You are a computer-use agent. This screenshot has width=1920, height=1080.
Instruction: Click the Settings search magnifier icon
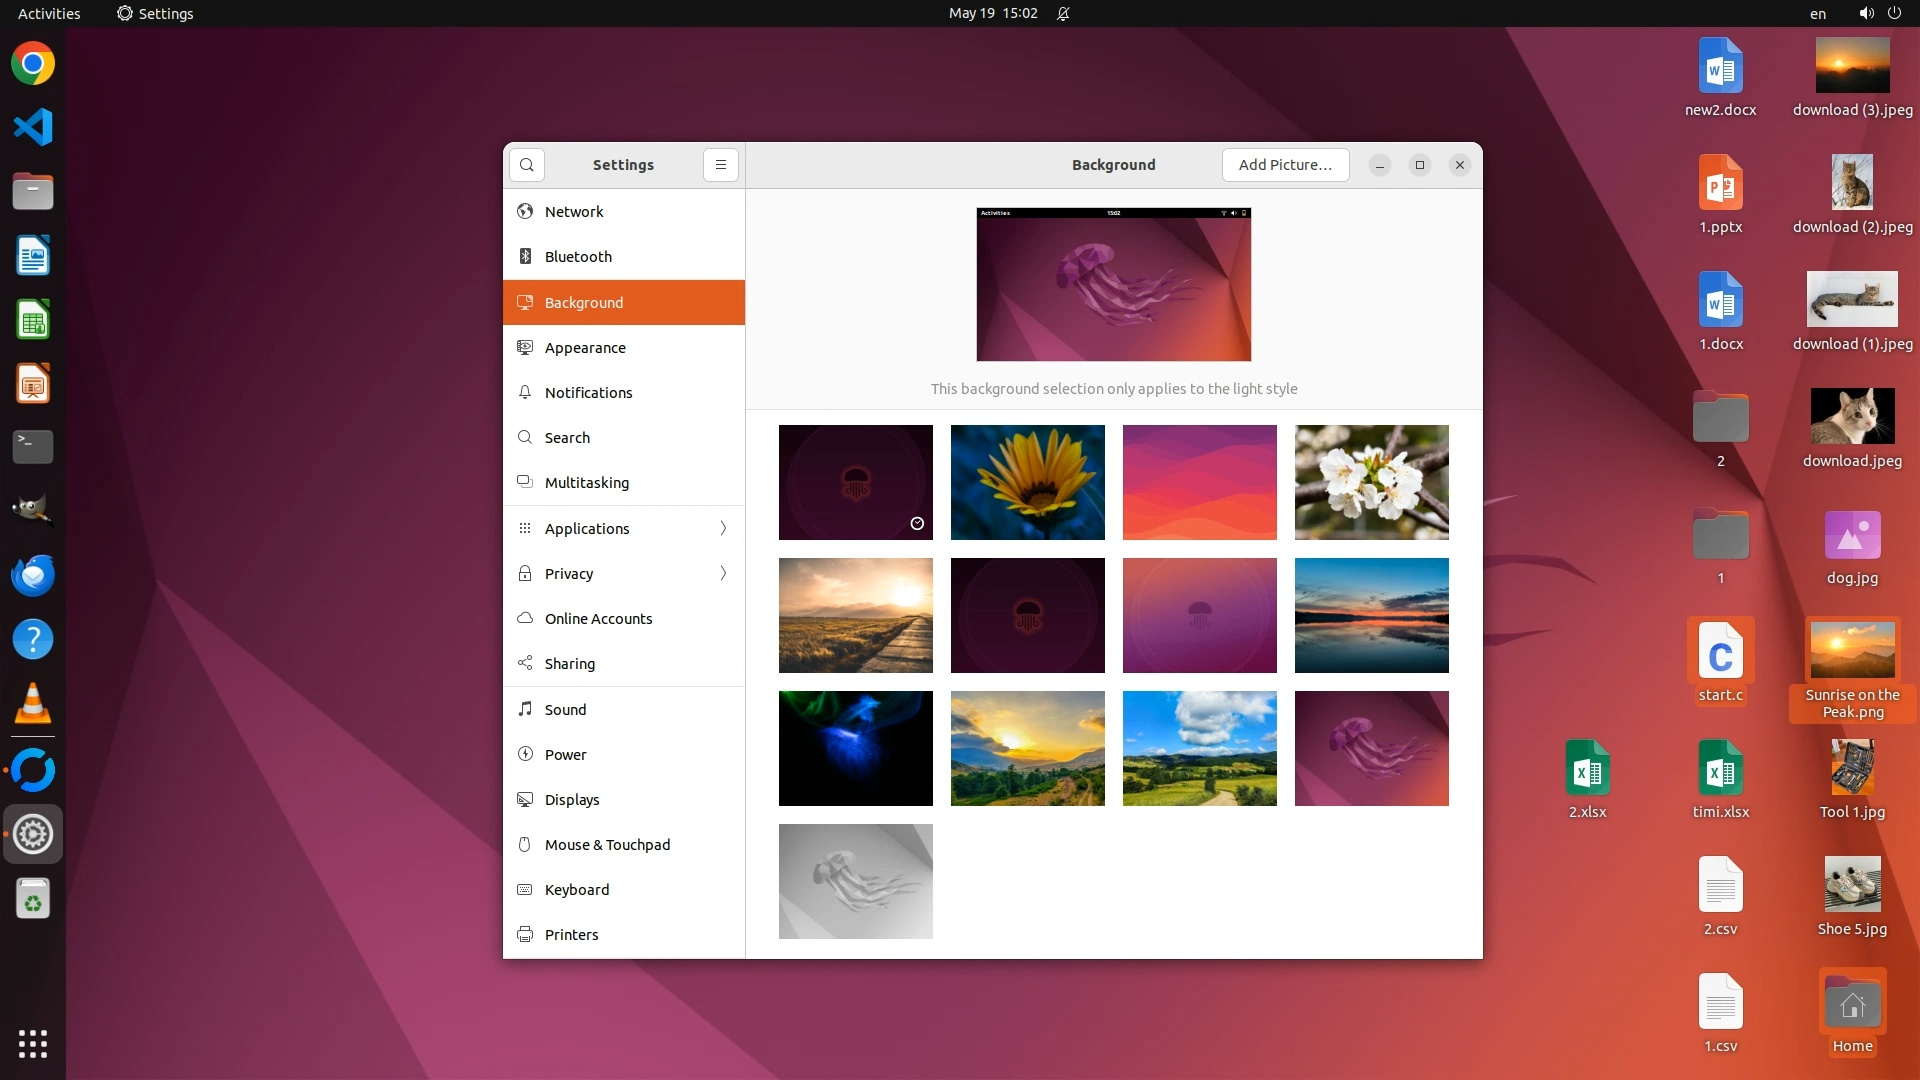point(527,165)
